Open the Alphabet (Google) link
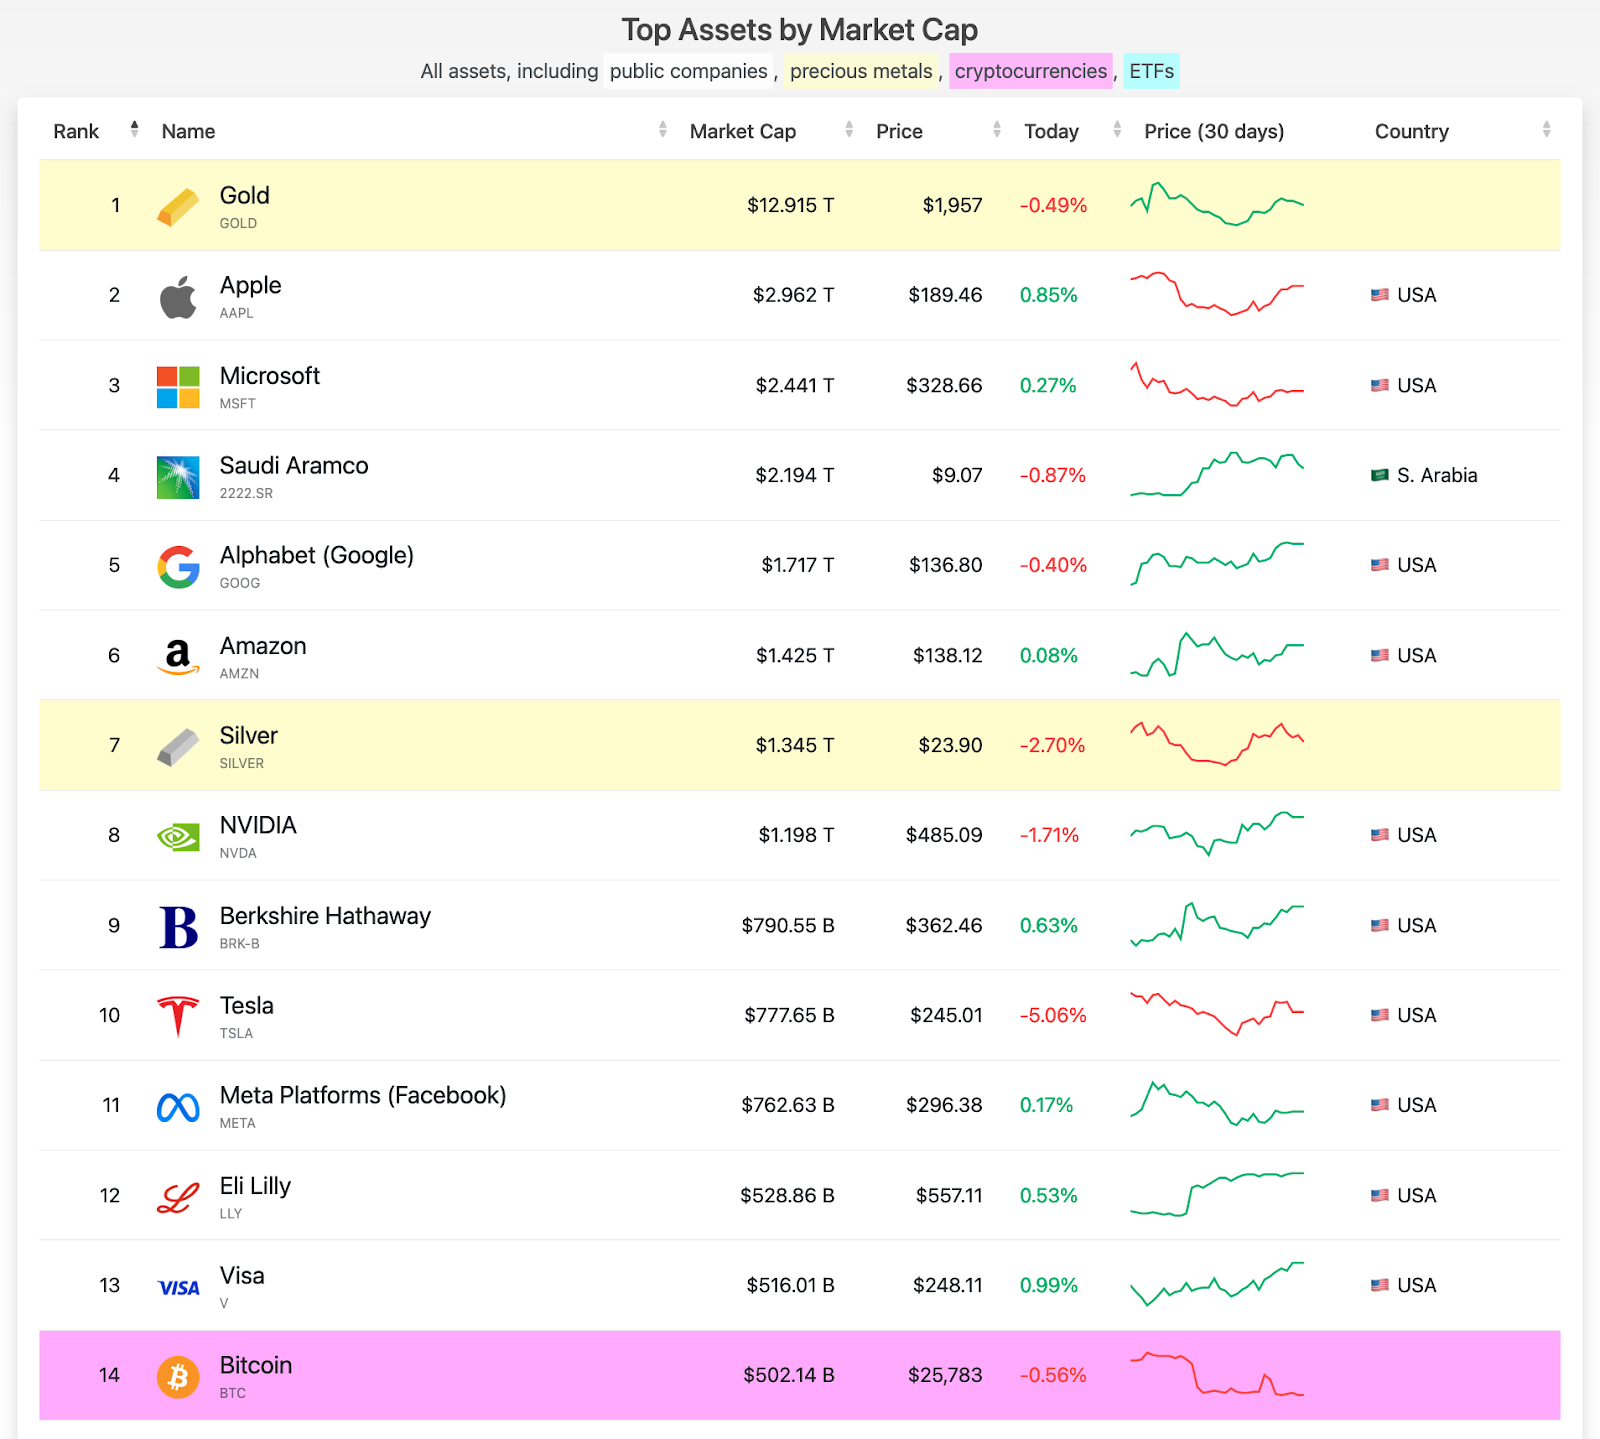Image resolution: width=1600 pixels, height=1439 pixels. (x=317, y=555)
